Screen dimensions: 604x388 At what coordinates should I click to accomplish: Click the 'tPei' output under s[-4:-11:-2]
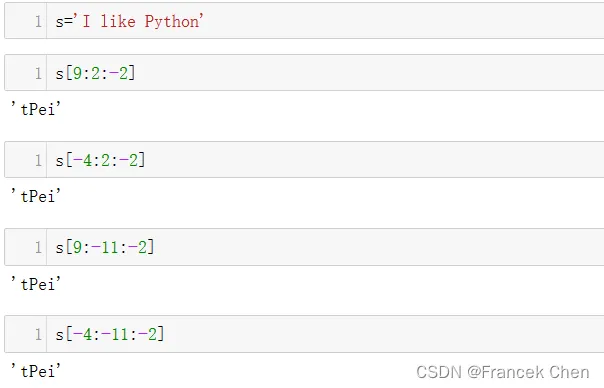[36, 371]
